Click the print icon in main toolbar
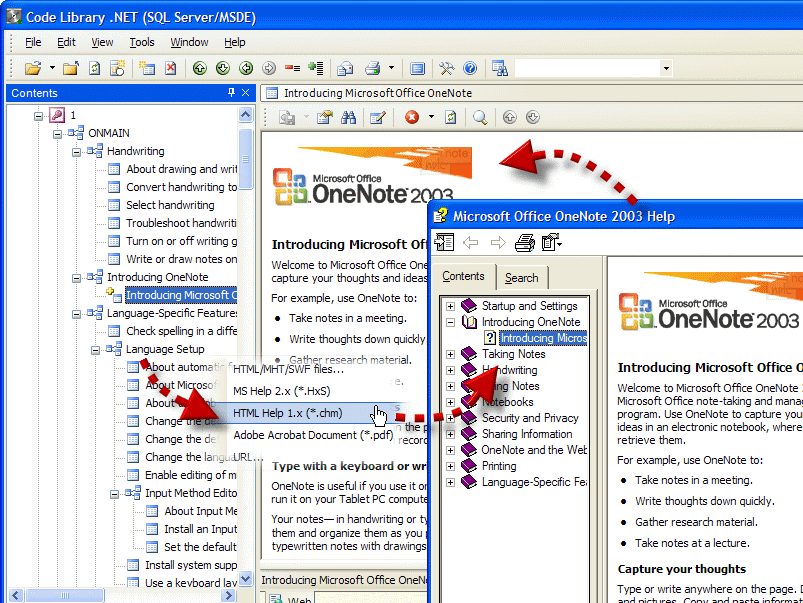The image size is (803, 603). pos(373,68)
